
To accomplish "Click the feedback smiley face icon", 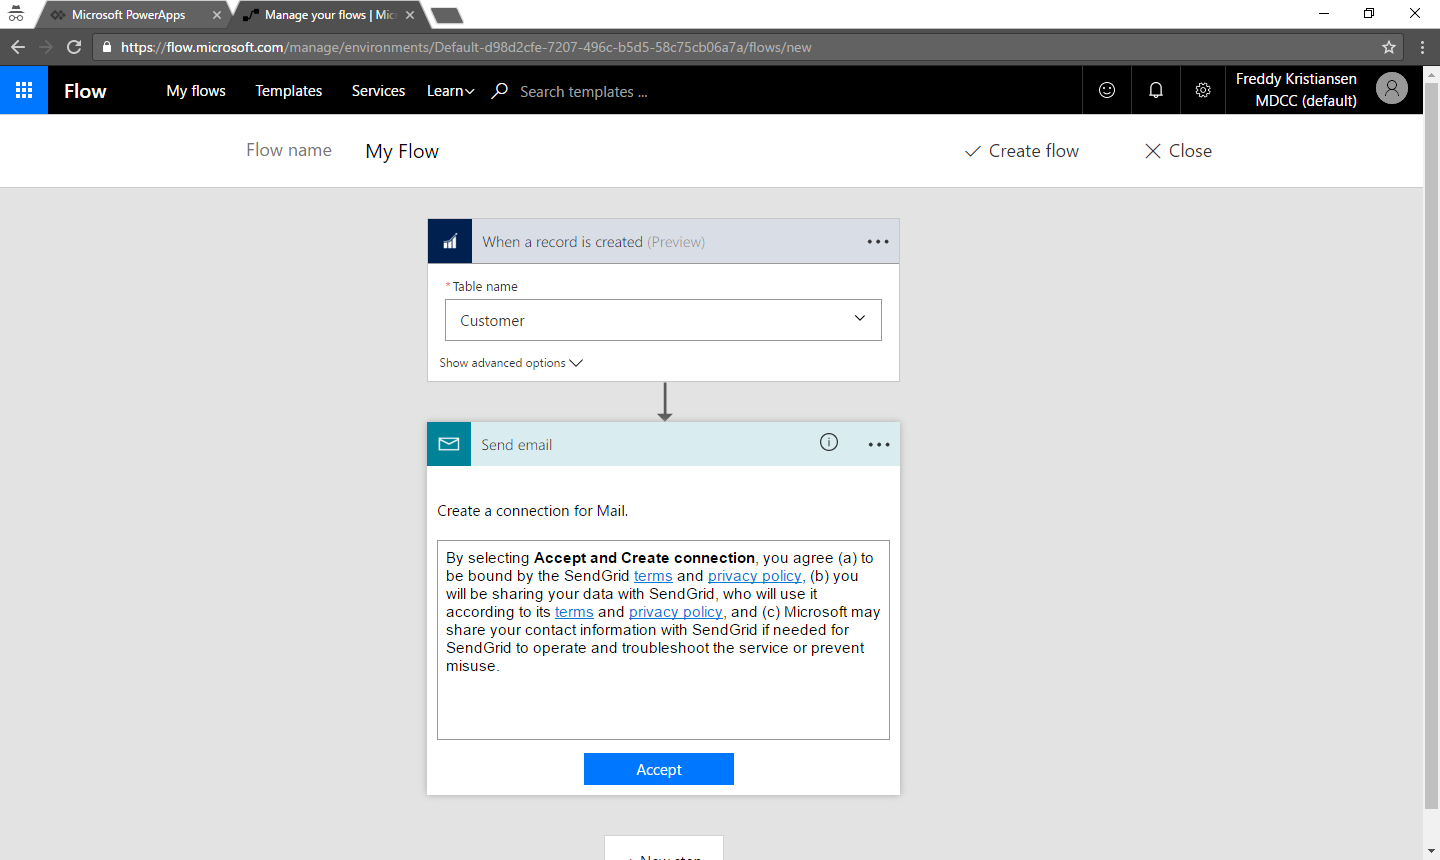I will point(1107,90).
